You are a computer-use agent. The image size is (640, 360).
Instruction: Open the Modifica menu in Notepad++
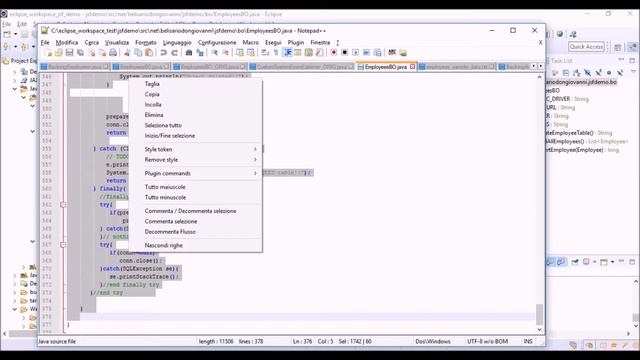[x=67, y=42]
